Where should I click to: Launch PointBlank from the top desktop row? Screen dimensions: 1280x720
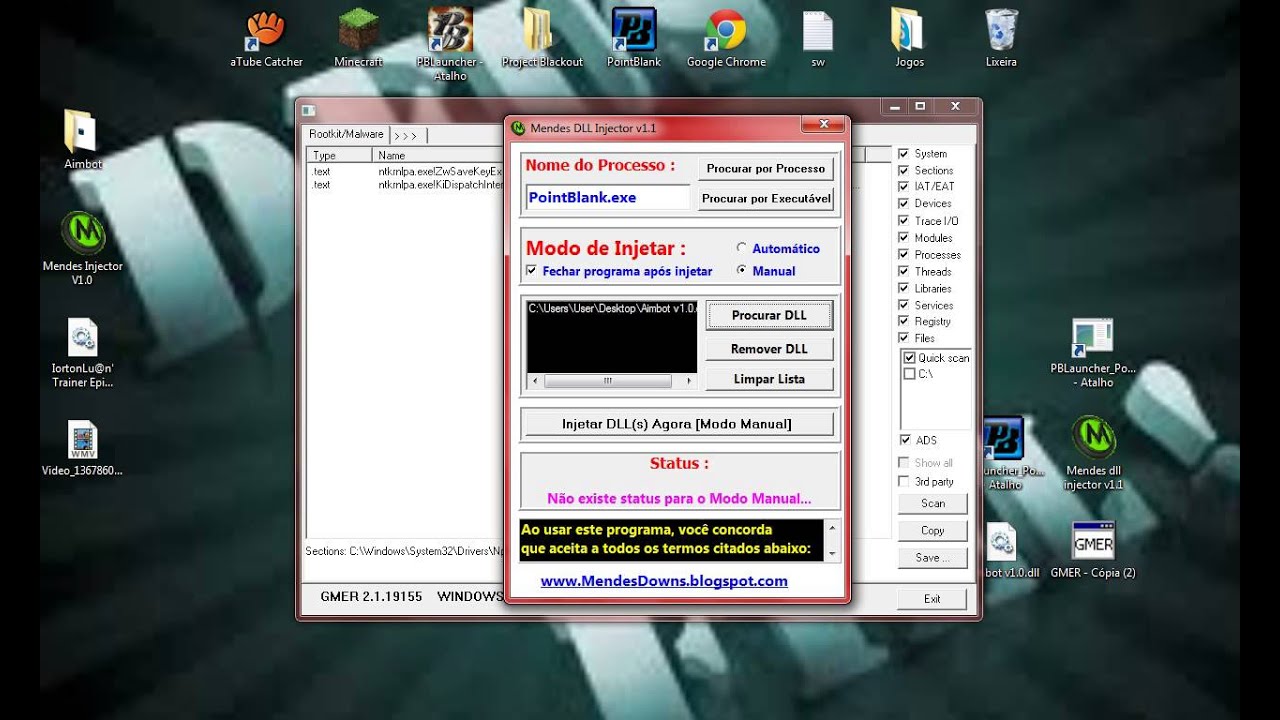(x=634, y=38)
